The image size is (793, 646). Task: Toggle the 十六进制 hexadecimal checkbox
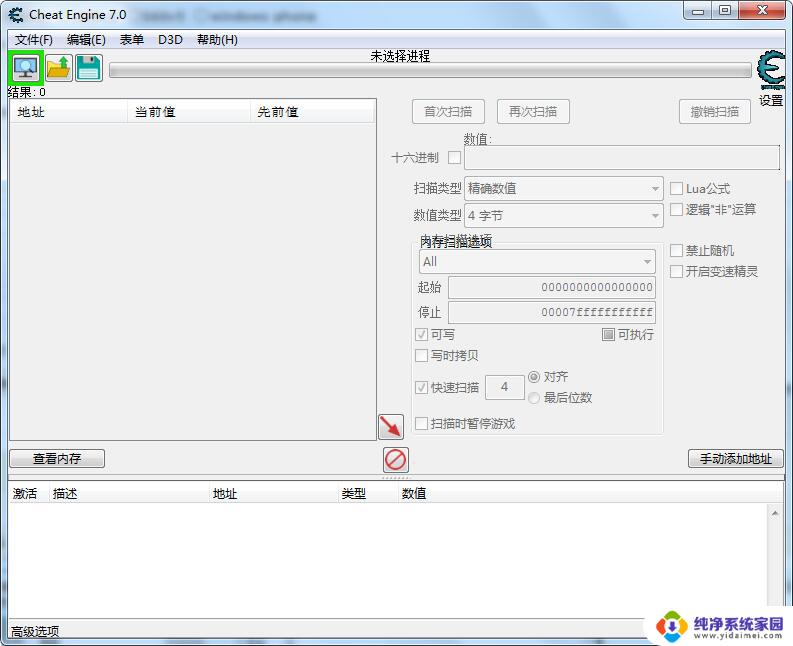455,158
